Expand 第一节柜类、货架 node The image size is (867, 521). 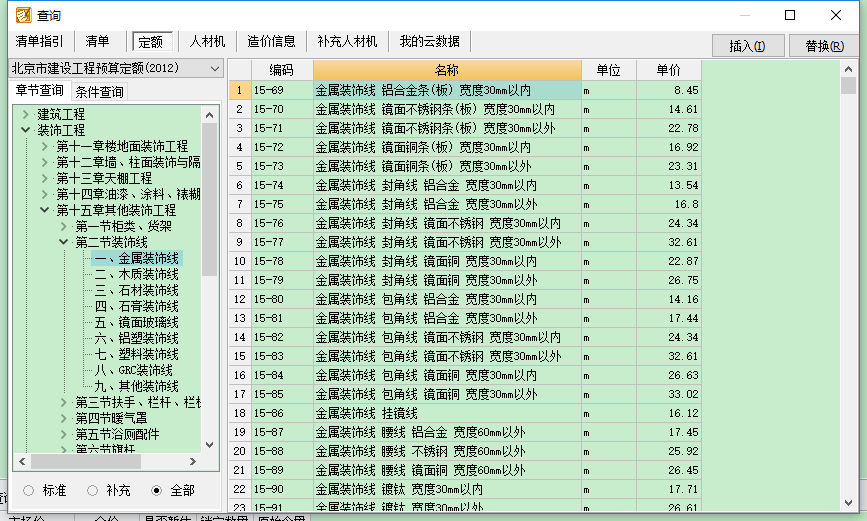coord(64,226)
